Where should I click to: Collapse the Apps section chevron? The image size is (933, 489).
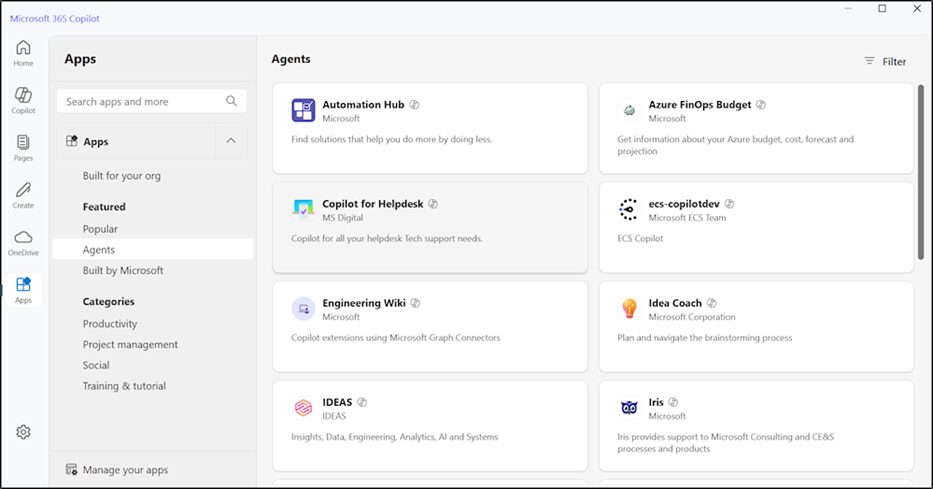[x=231, y=142]
